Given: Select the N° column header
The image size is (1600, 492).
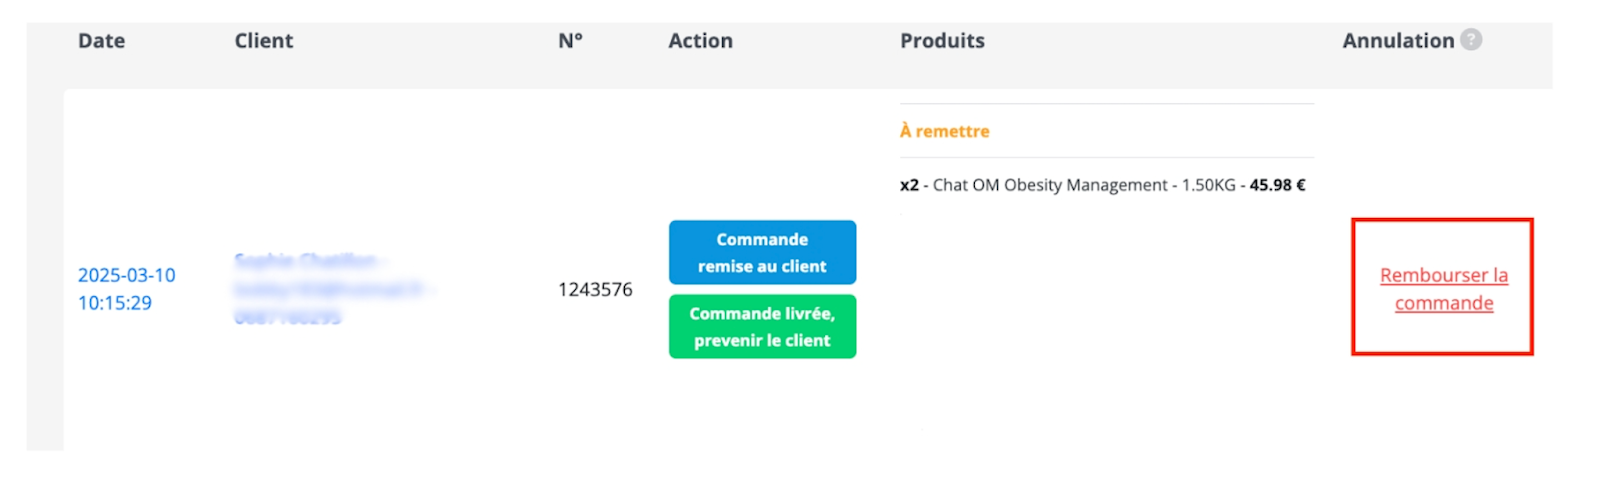Looking at the screenshot, I should pos(570,41).
